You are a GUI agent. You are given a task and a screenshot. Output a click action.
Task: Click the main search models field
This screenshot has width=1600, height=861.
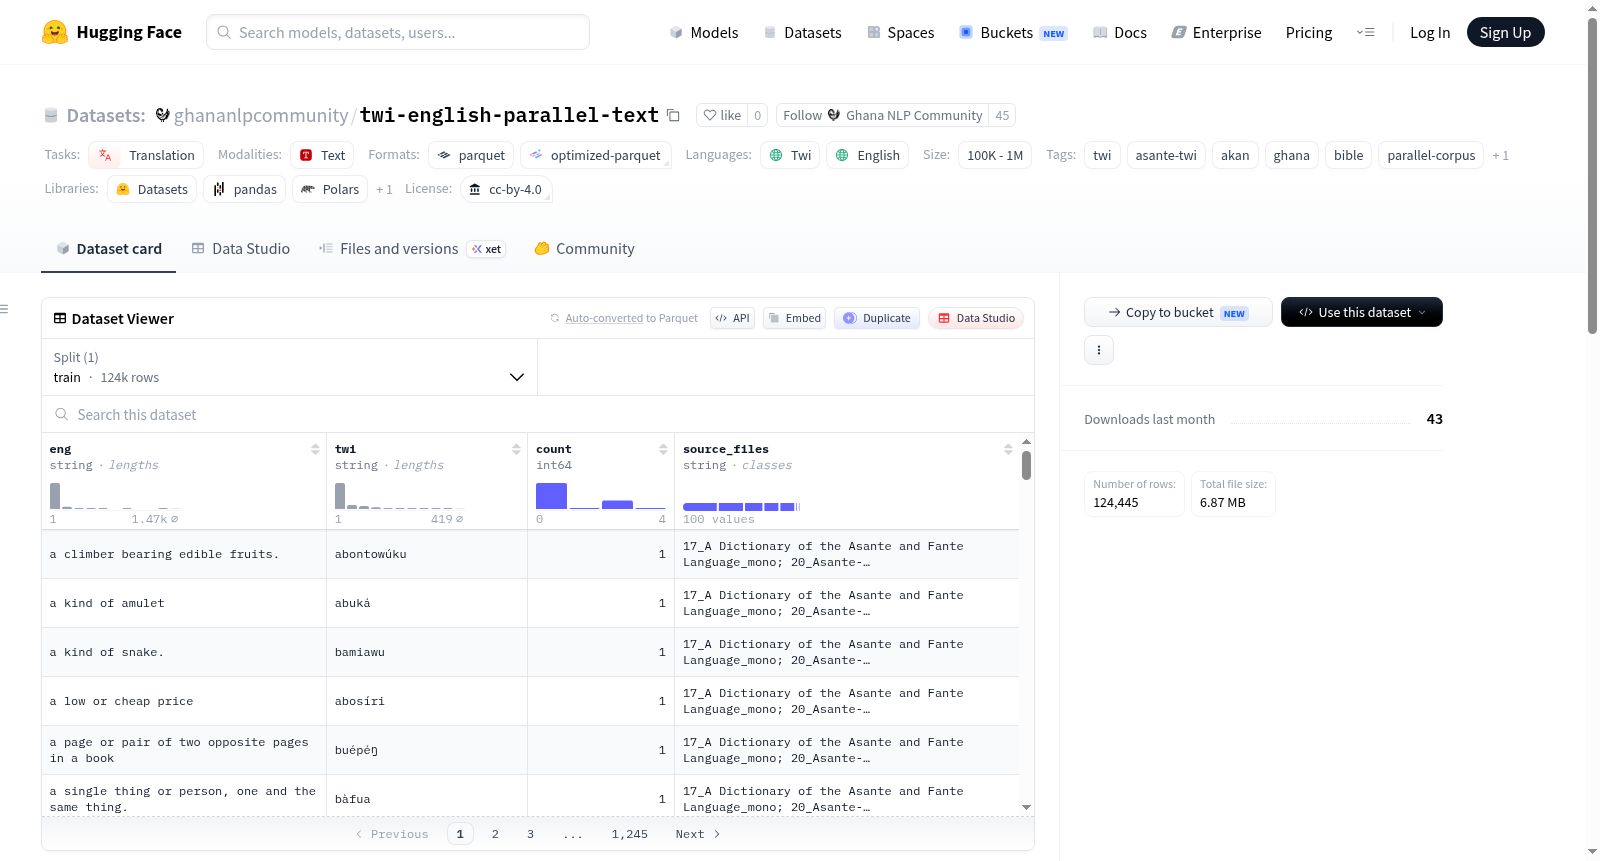[x=398, y=32]
